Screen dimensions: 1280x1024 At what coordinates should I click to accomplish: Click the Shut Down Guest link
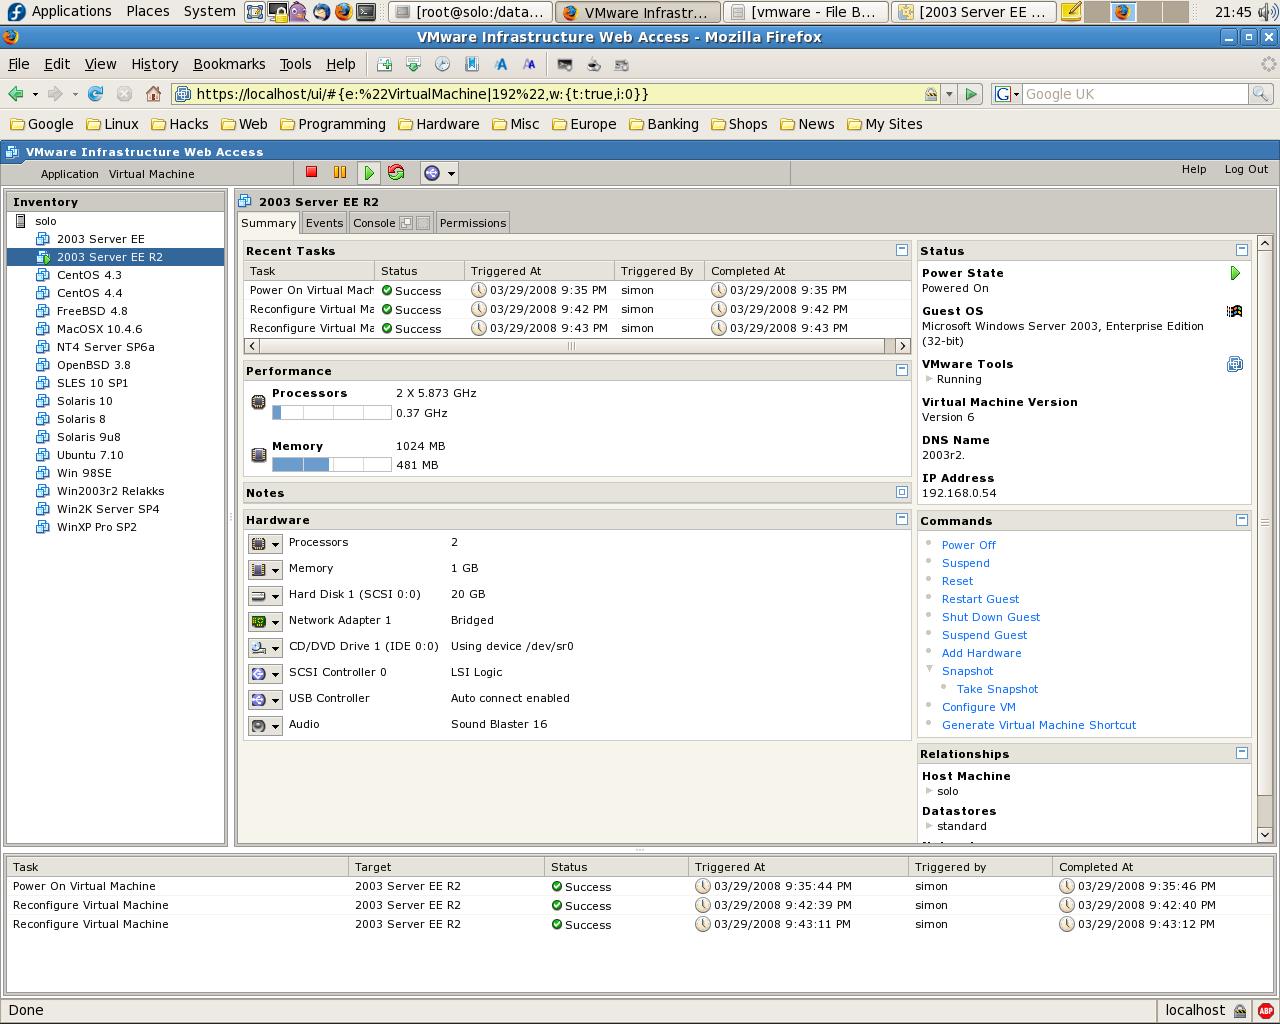click(x=991, y=617)
